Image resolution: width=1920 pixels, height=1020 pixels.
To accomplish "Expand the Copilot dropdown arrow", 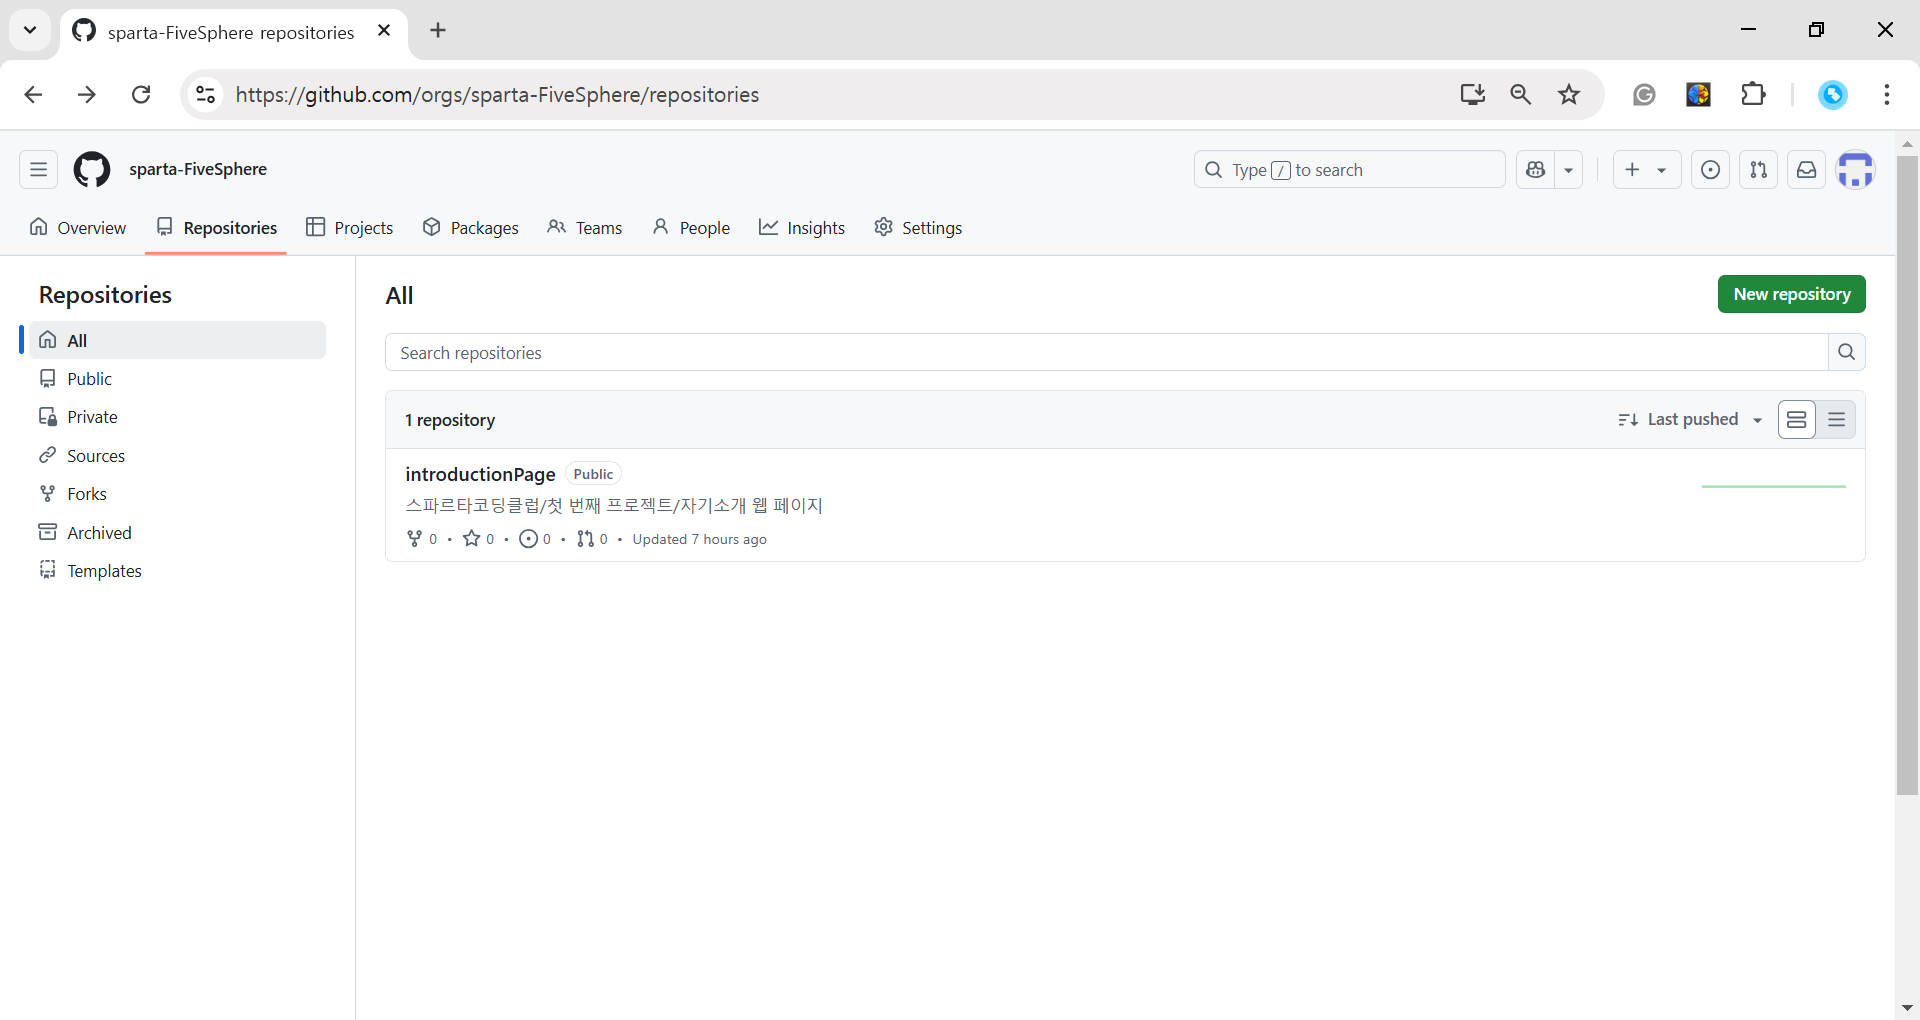I will click(1569, 170).
